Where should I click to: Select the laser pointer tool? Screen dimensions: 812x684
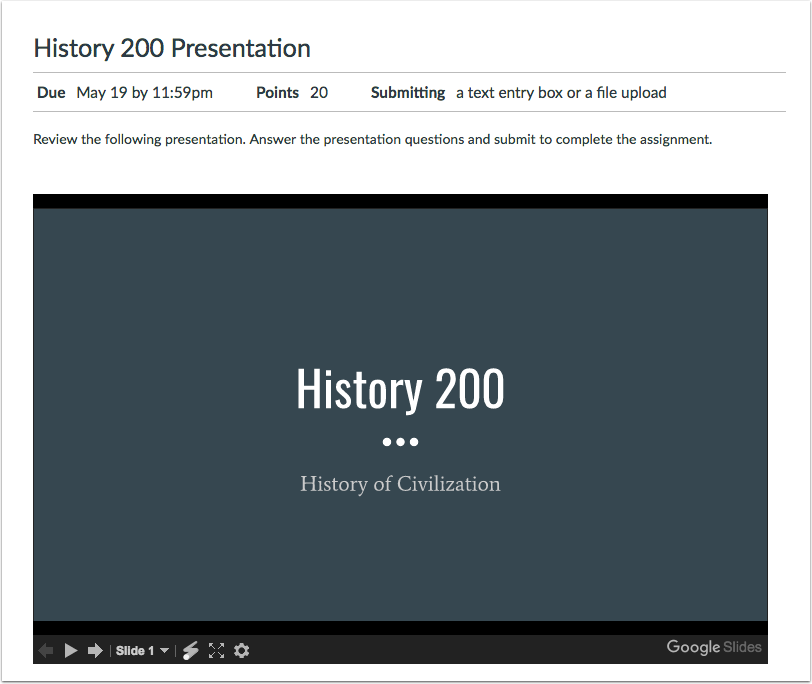click(x=191, y=650)
